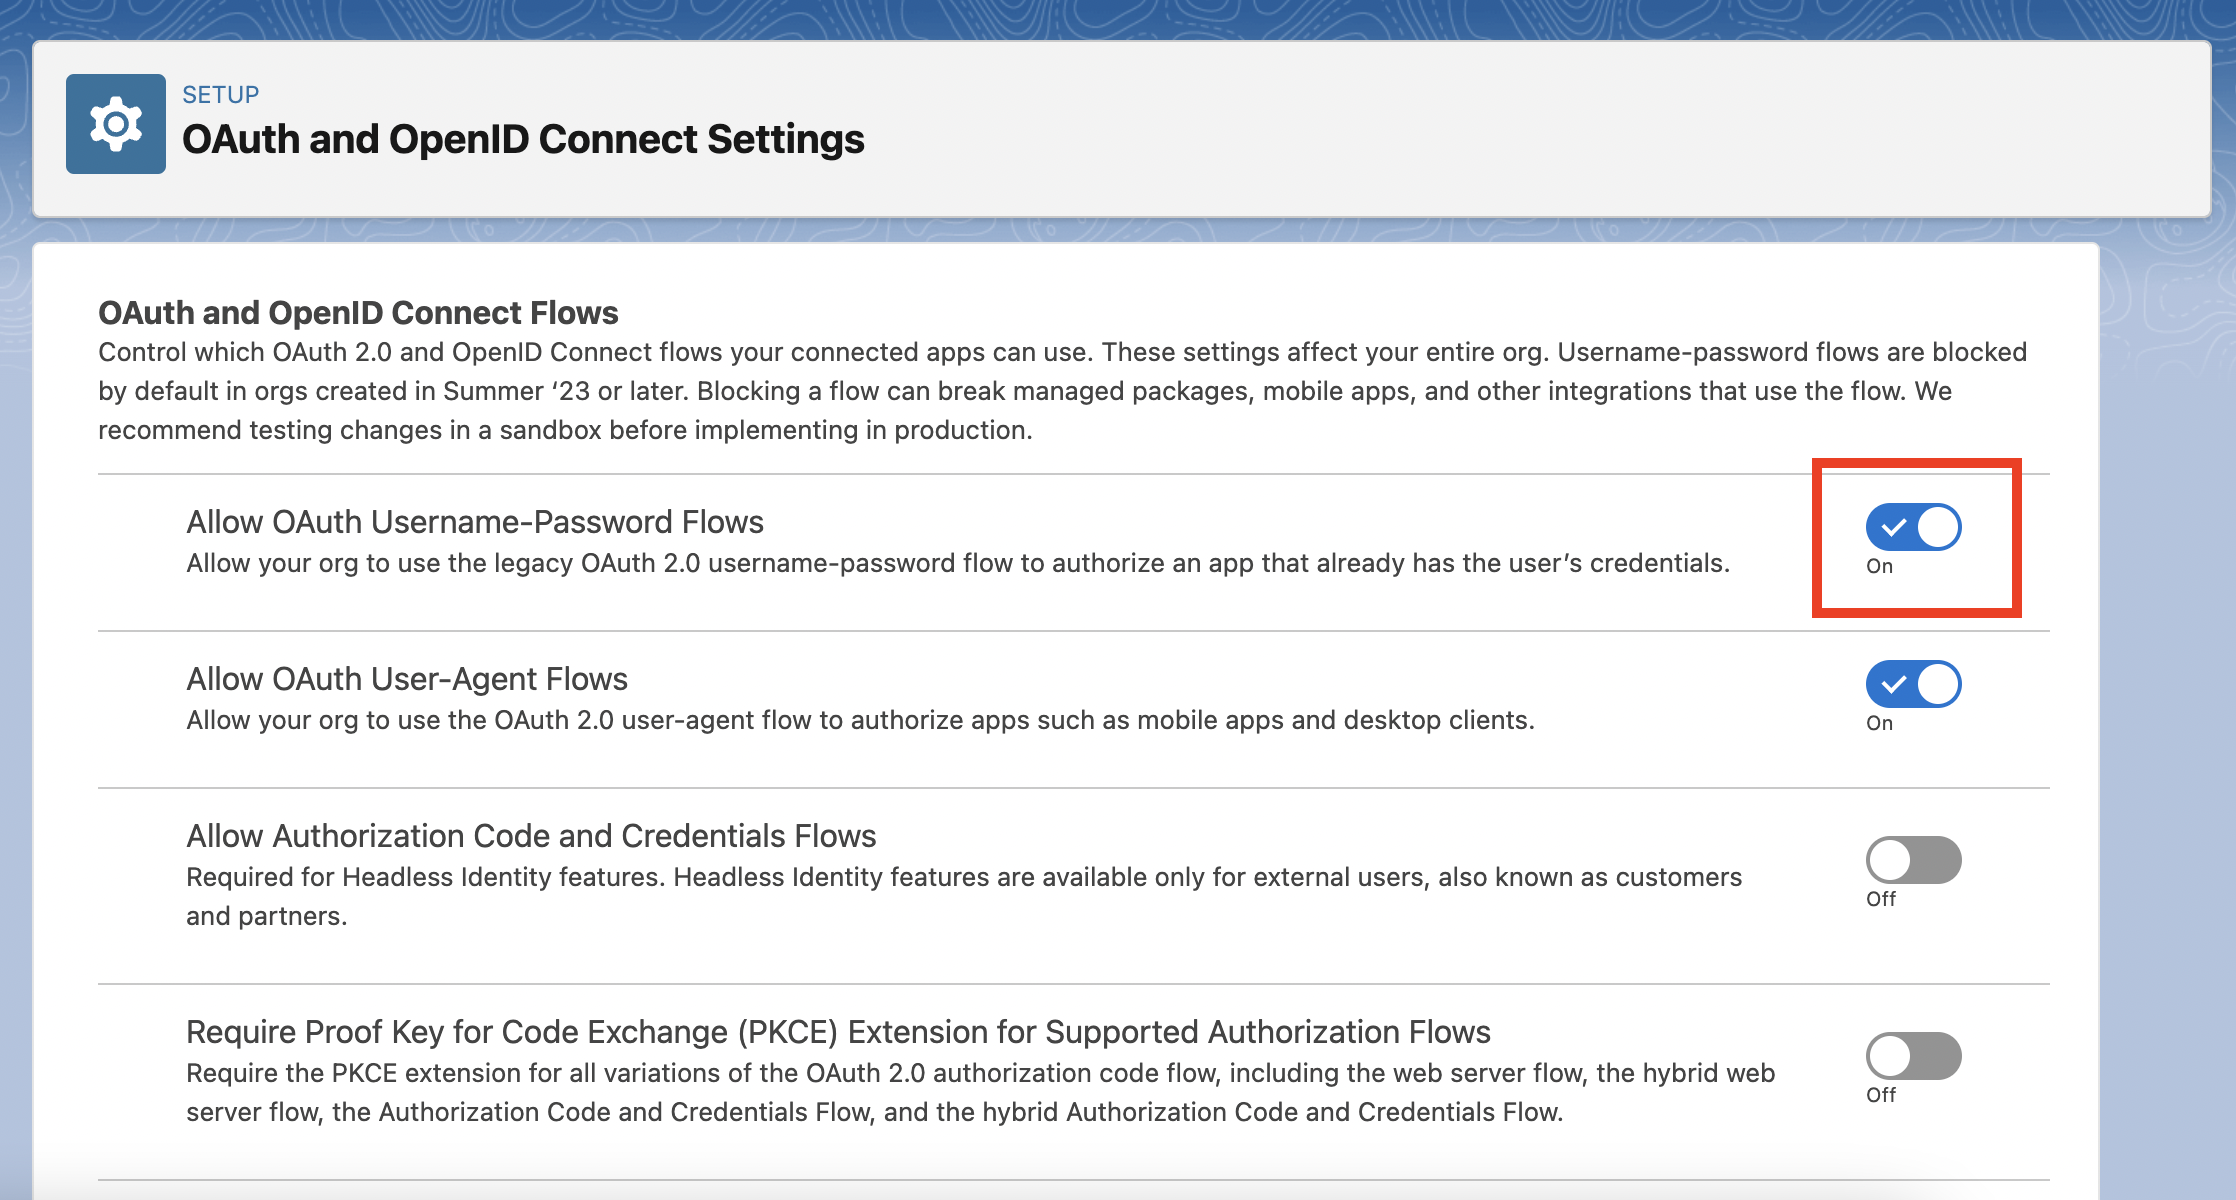Click the legacy username-password flow description text
This screenshot has height=1200, width=2236.
tap(957, 563)
